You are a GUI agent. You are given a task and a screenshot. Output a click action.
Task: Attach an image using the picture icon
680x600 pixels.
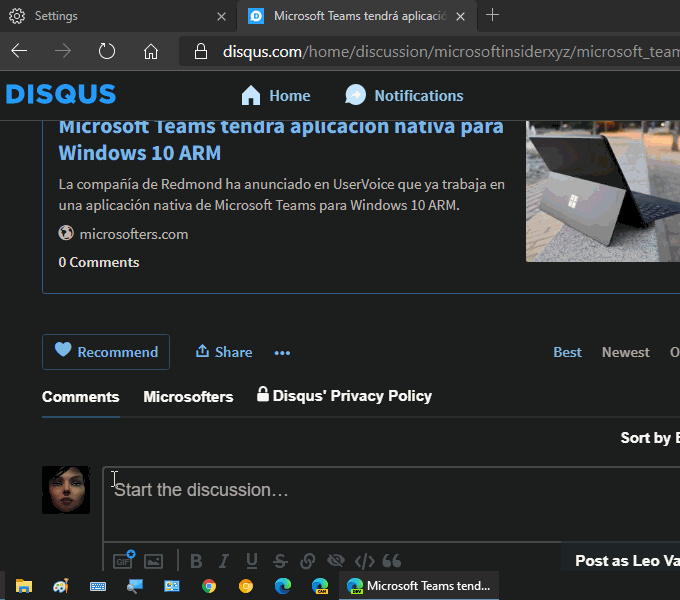point(153,561)
